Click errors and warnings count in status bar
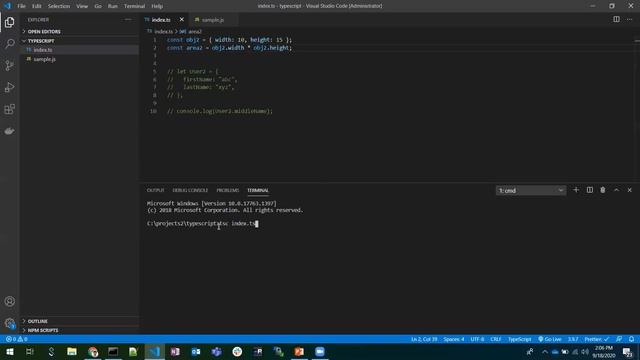The width and height of the screenshot is (640, 360). coord(17,339)
